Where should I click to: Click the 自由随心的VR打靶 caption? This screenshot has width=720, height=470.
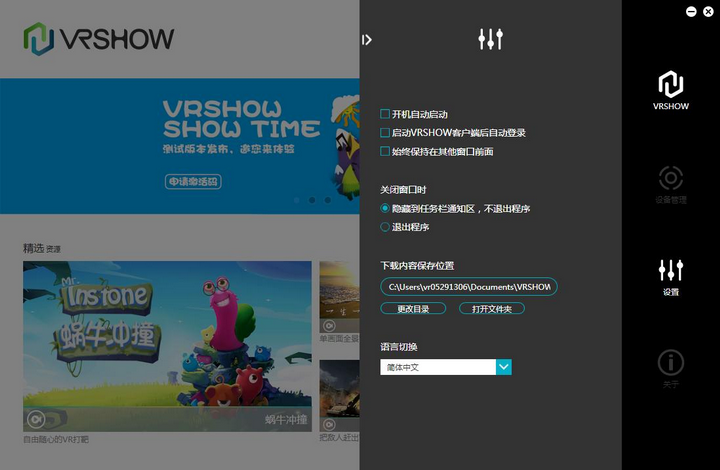click(56, 439)
